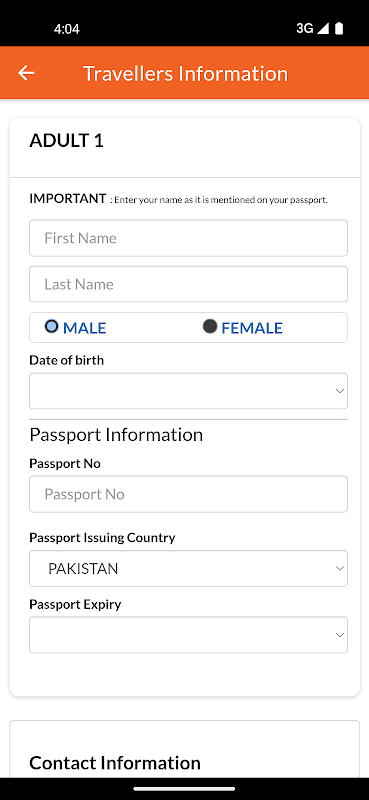Click the Passport Expiry chevron arrow
This screenshot has width=369, height=800.
tap(339, 635)
